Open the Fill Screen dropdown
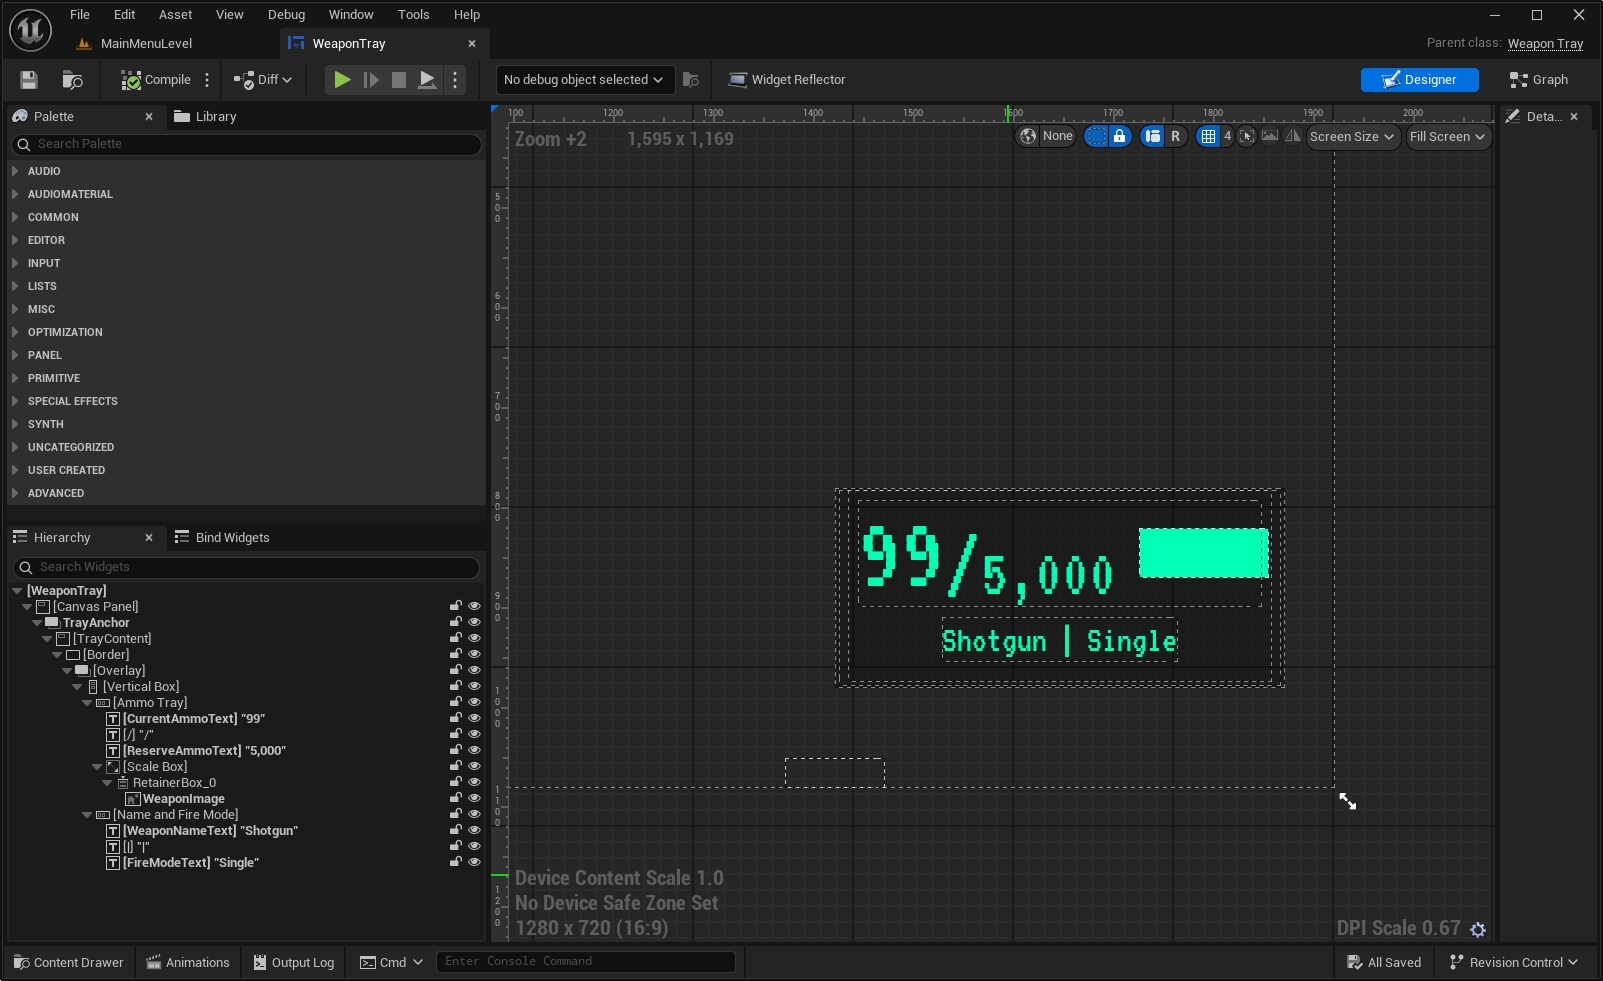Image resolution: width=1603 pixels, height=981 pixels. tap(1447, 137)
